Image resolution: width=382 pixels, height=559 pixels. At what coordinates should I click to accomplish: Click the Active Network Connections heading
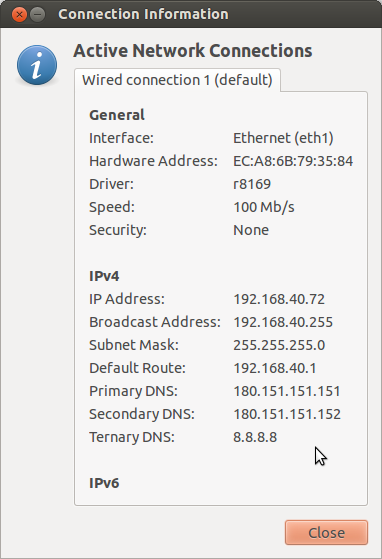click(193, 51)
